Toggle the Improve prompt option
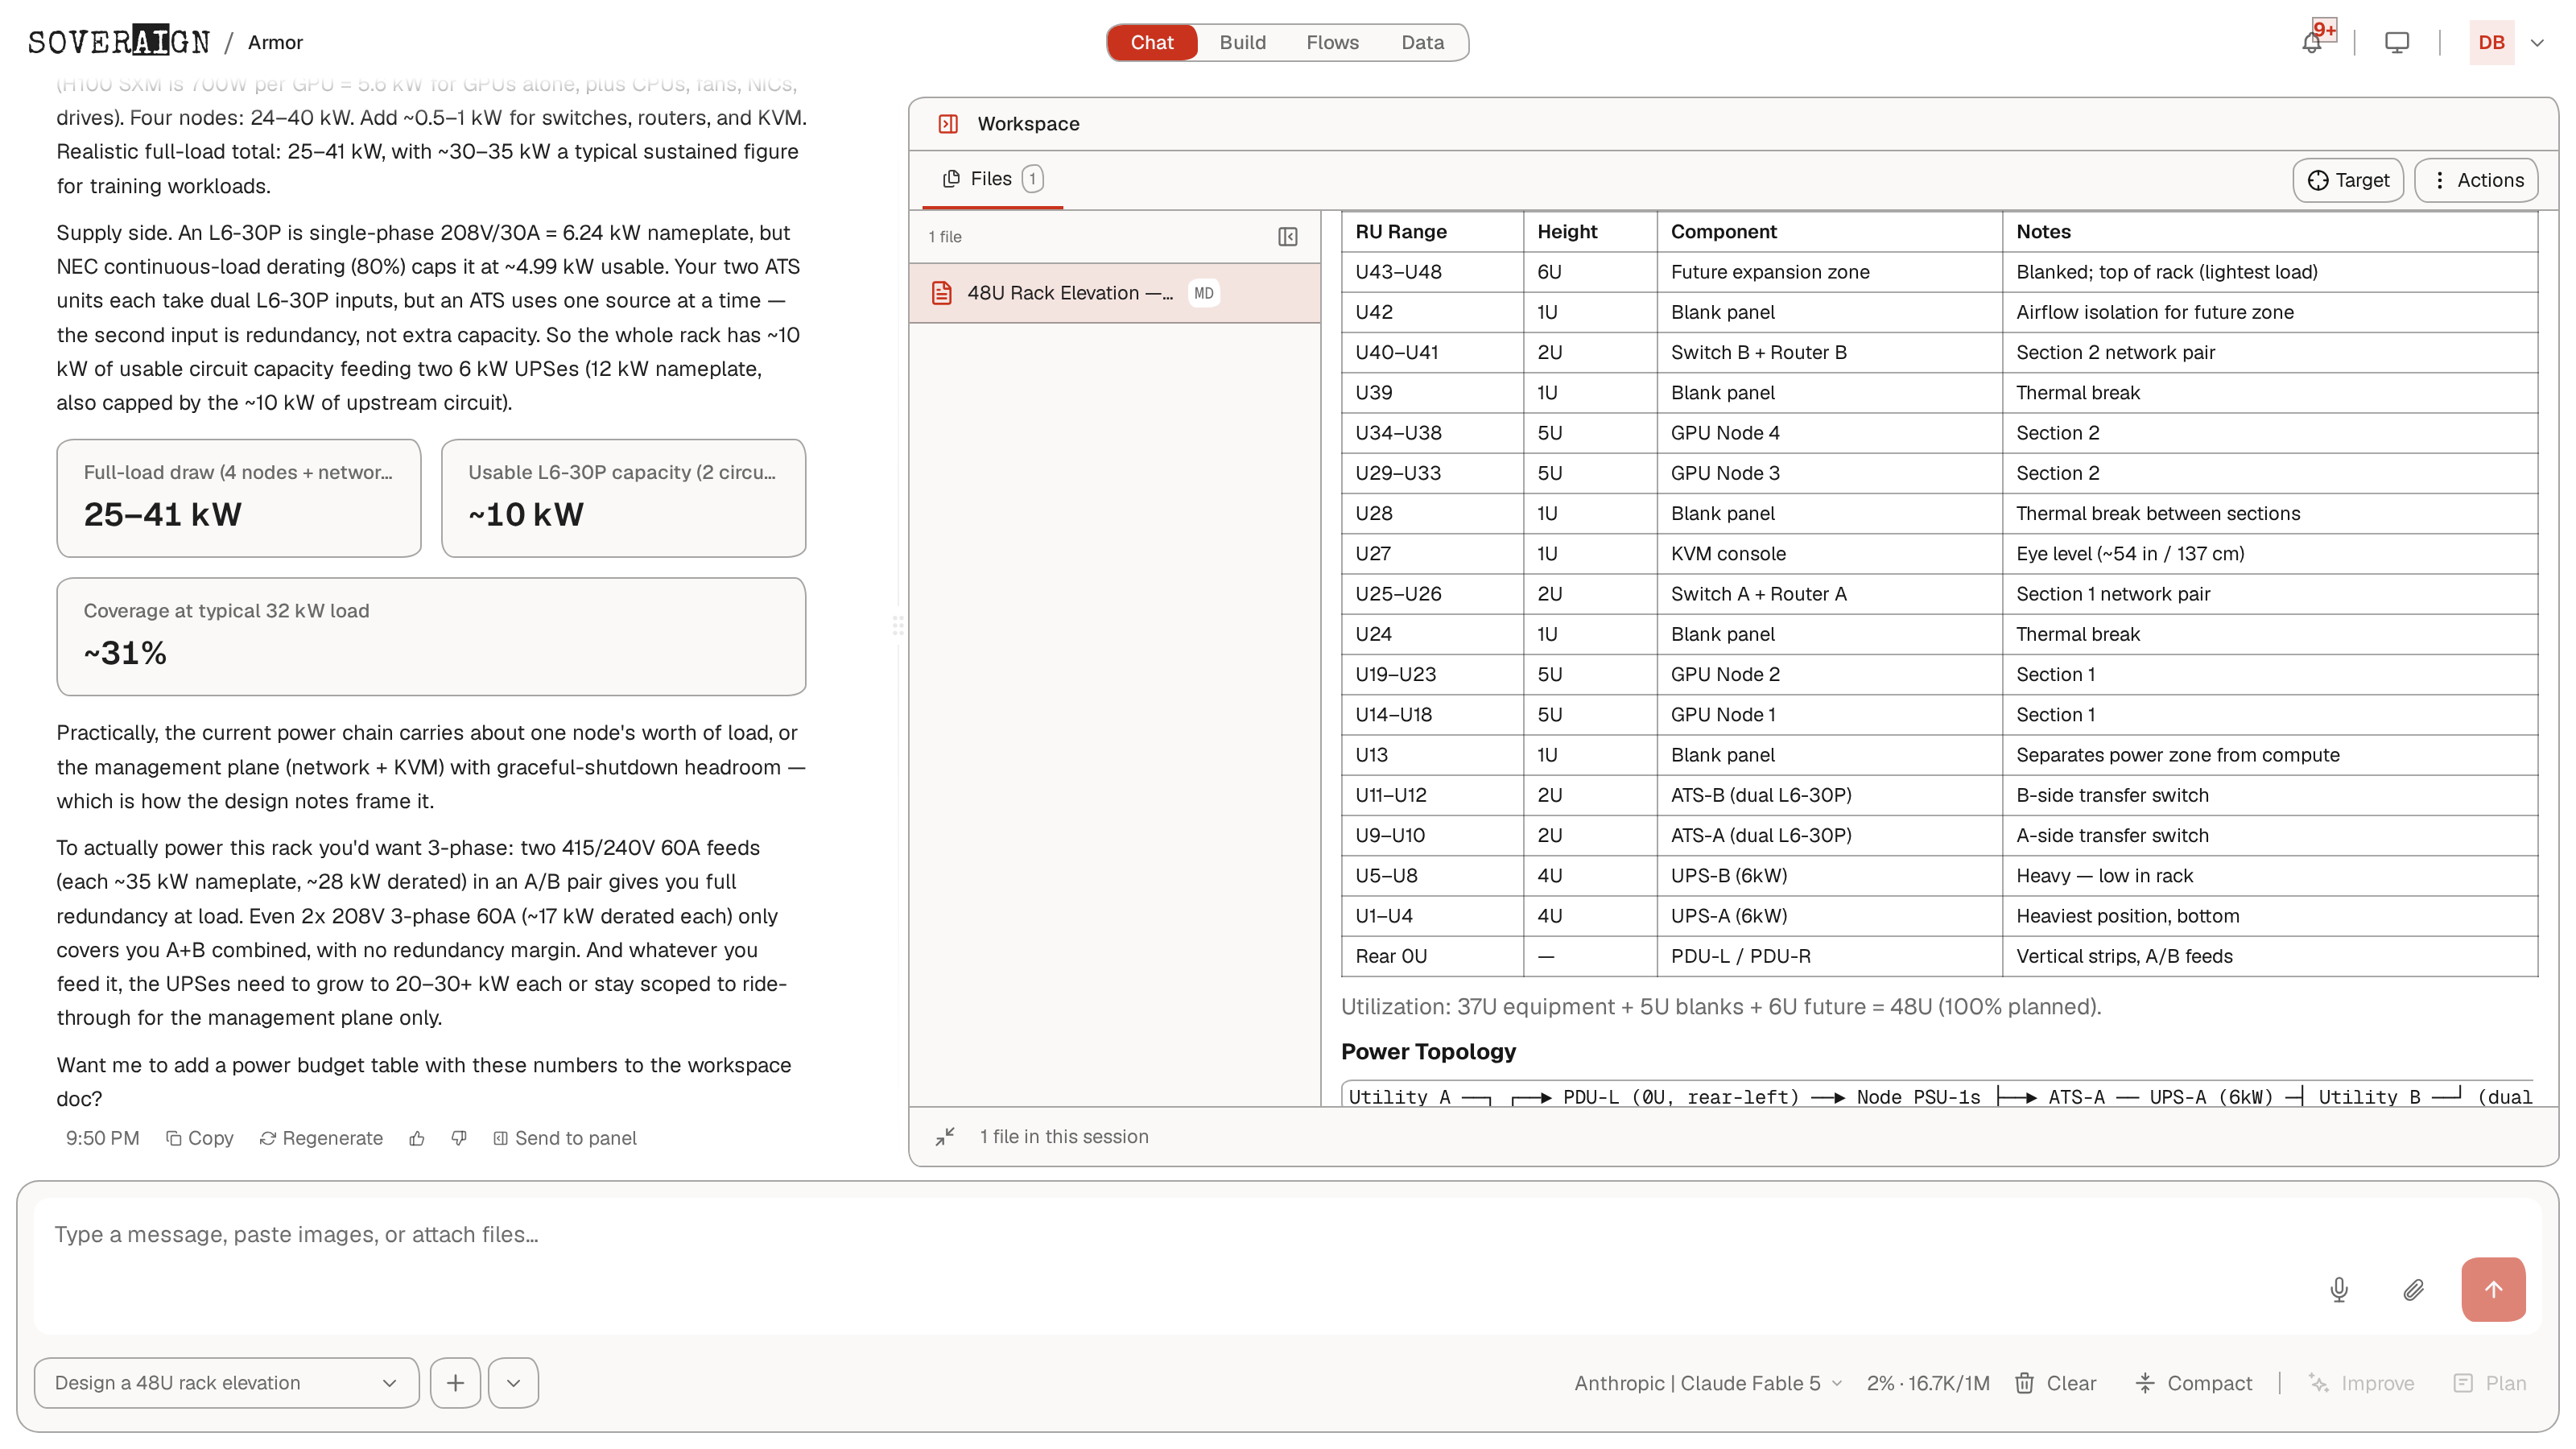2576x1449 pixels. [x=2361, y=1383]
